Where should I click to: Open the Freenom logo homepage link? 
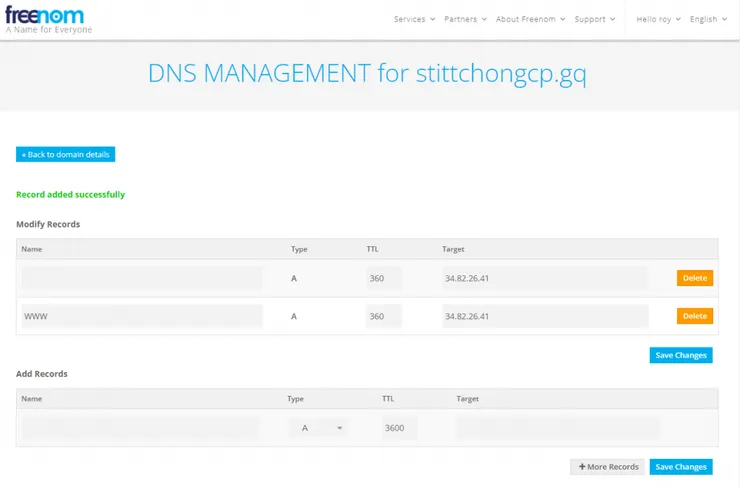pyautogui.click(x=48, y=20)
